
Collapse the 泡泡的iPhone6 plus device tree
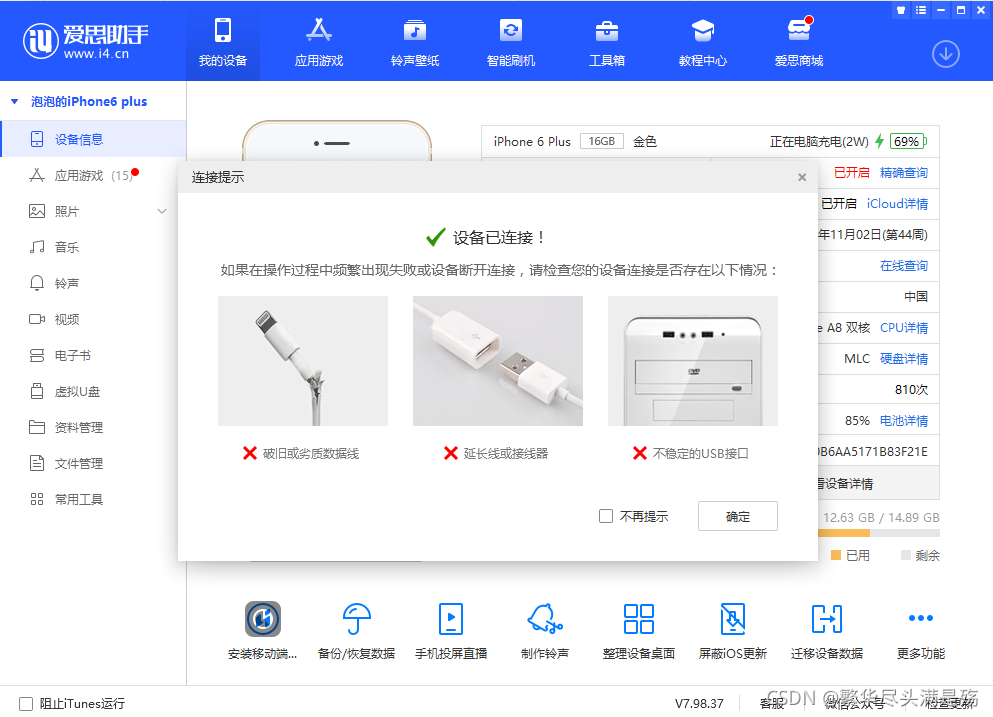[x=15, y=101]
